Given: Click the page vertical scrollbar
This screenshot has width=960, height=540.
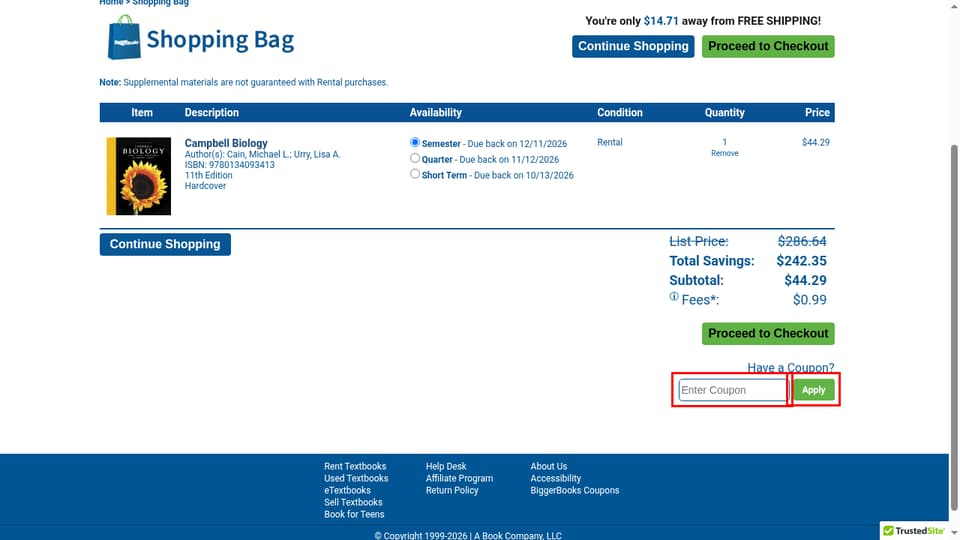Looking at the screenshot, I should coord(954,328).
